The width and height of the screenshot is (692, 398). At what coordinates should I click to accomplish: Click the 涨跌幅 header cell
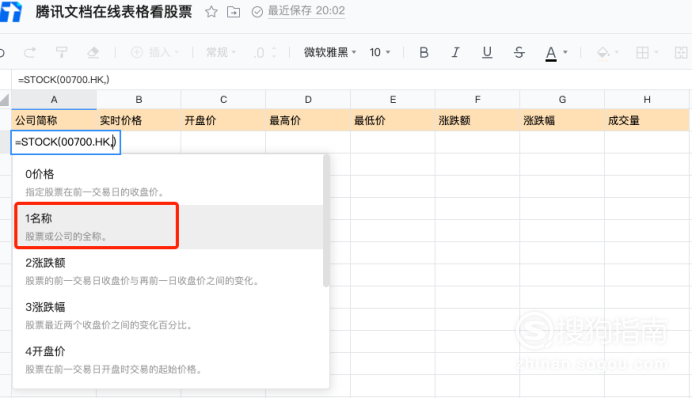tap(562, 120)
